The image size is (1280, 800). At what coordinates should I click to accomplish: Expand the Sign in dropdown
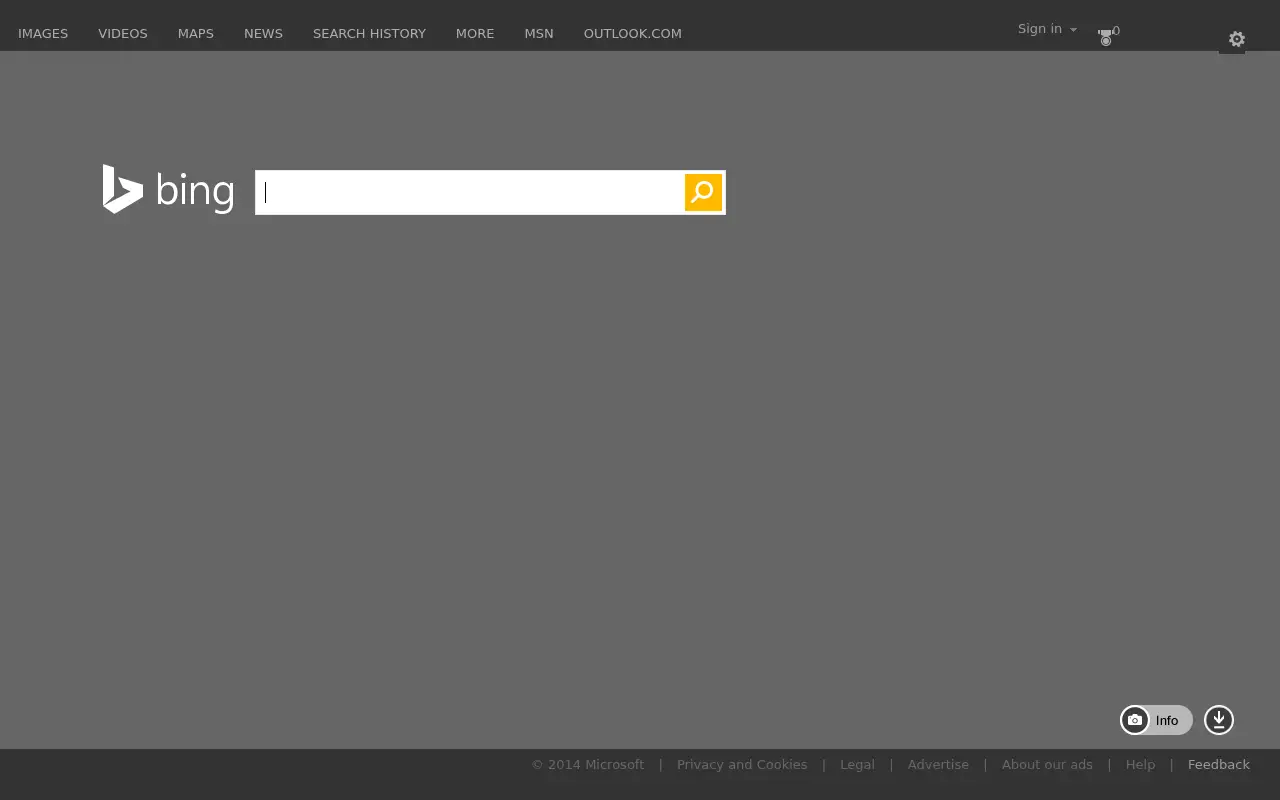tap(1047, 29)
